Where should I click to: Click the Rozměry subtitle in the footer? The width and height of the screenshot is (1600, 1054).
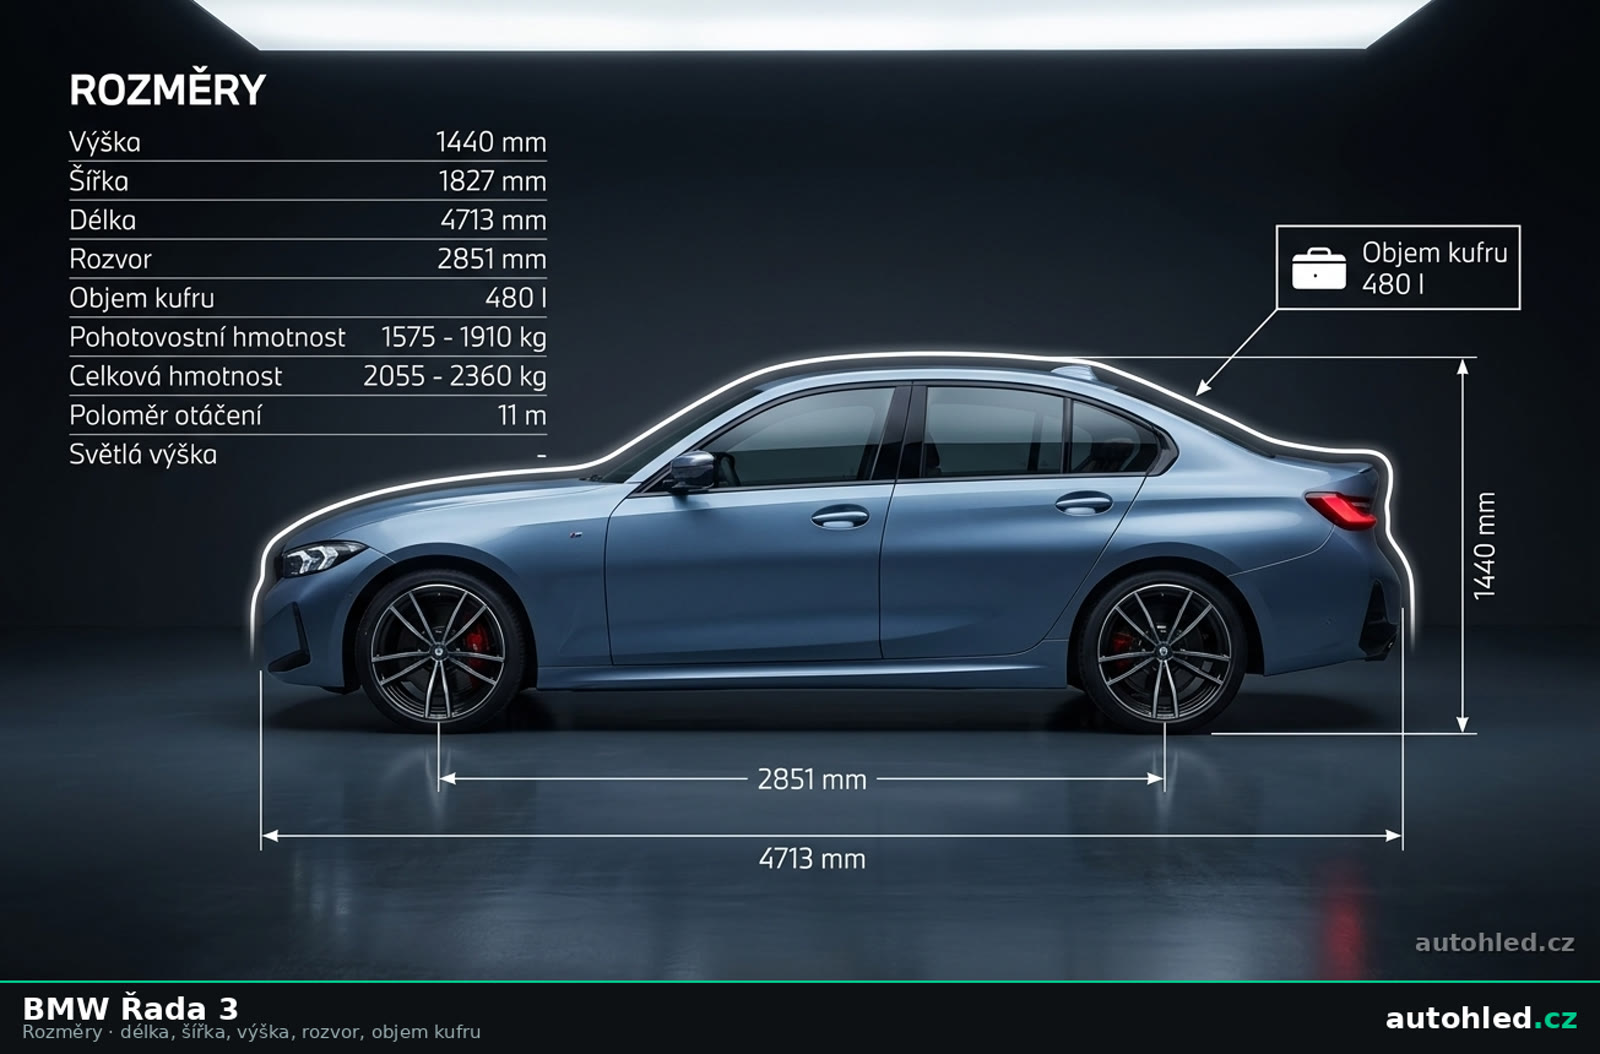click(x=251, y=1032)
